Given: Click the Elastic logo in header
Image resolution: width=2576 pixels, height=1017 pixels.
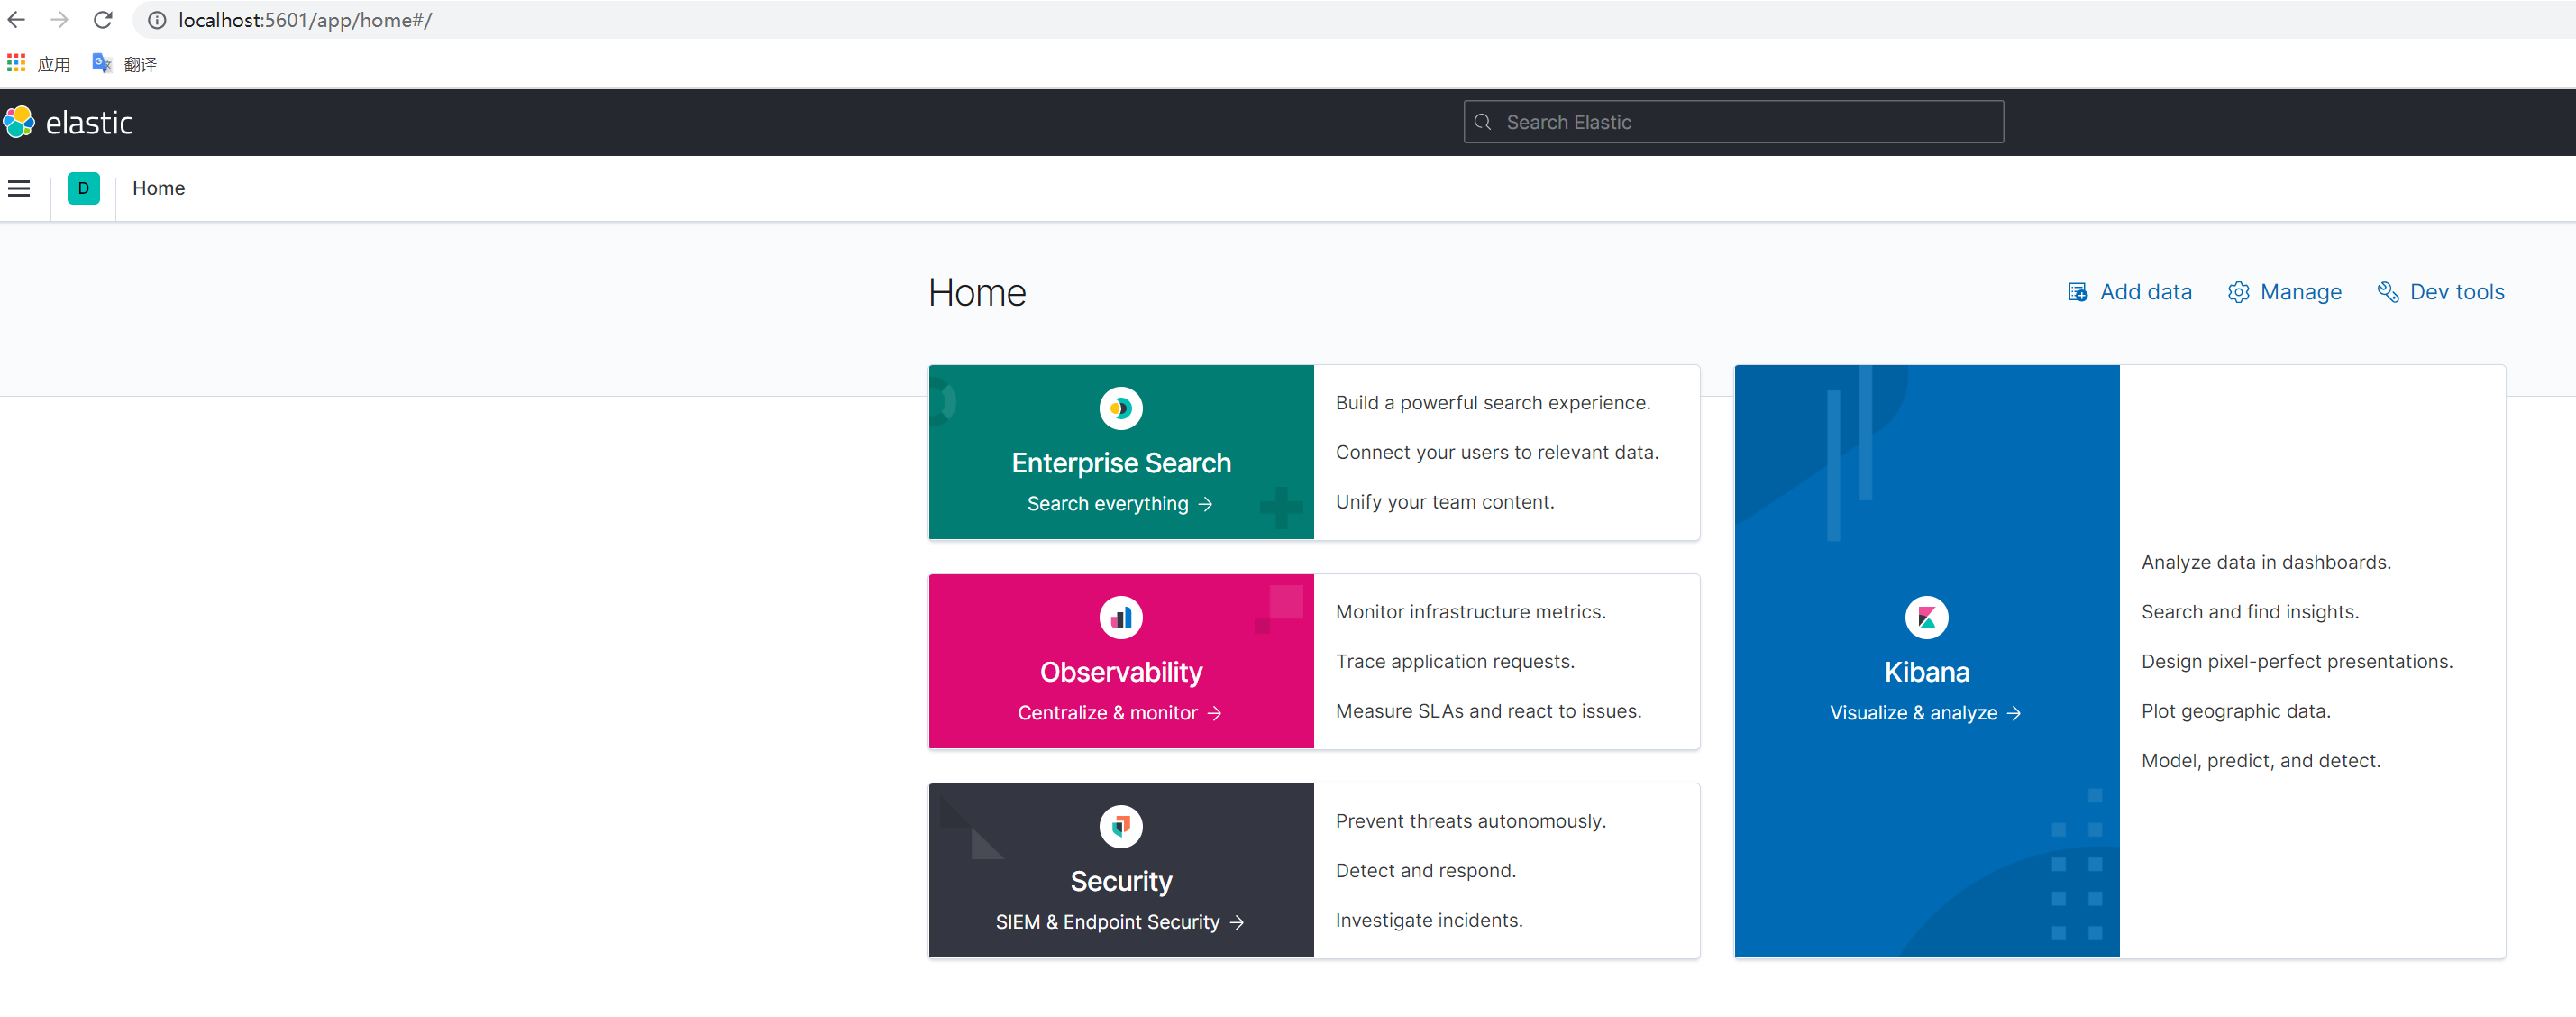Looking at the screenshot, I should pos(68,122).
